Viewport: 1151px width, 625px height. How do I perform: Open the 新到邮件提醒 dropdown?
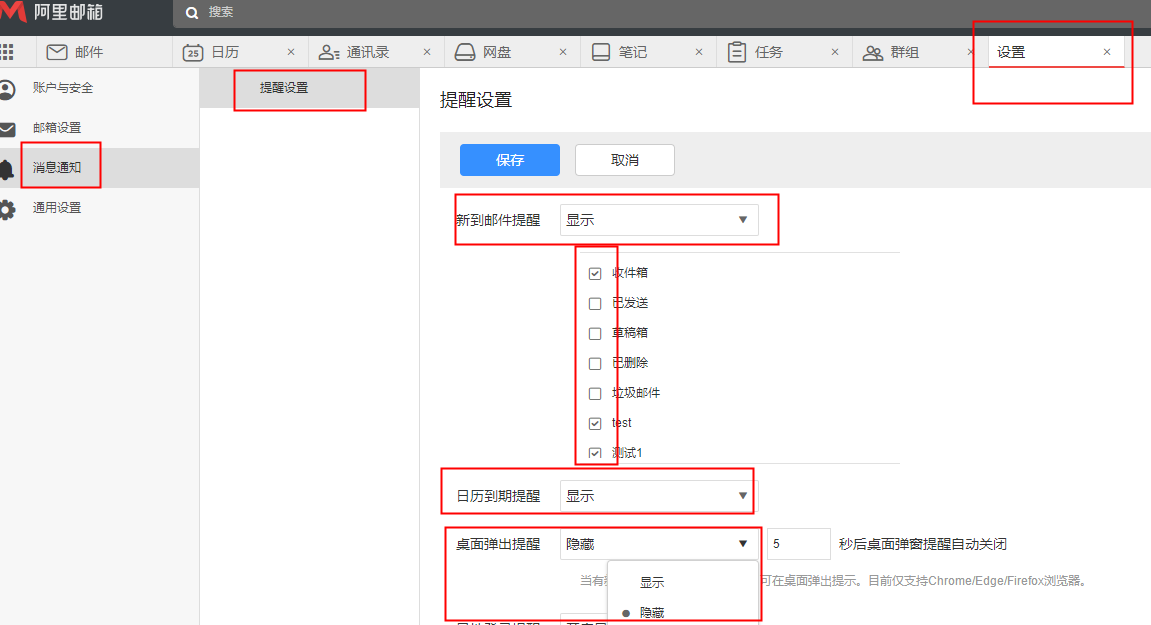(658, 220)
